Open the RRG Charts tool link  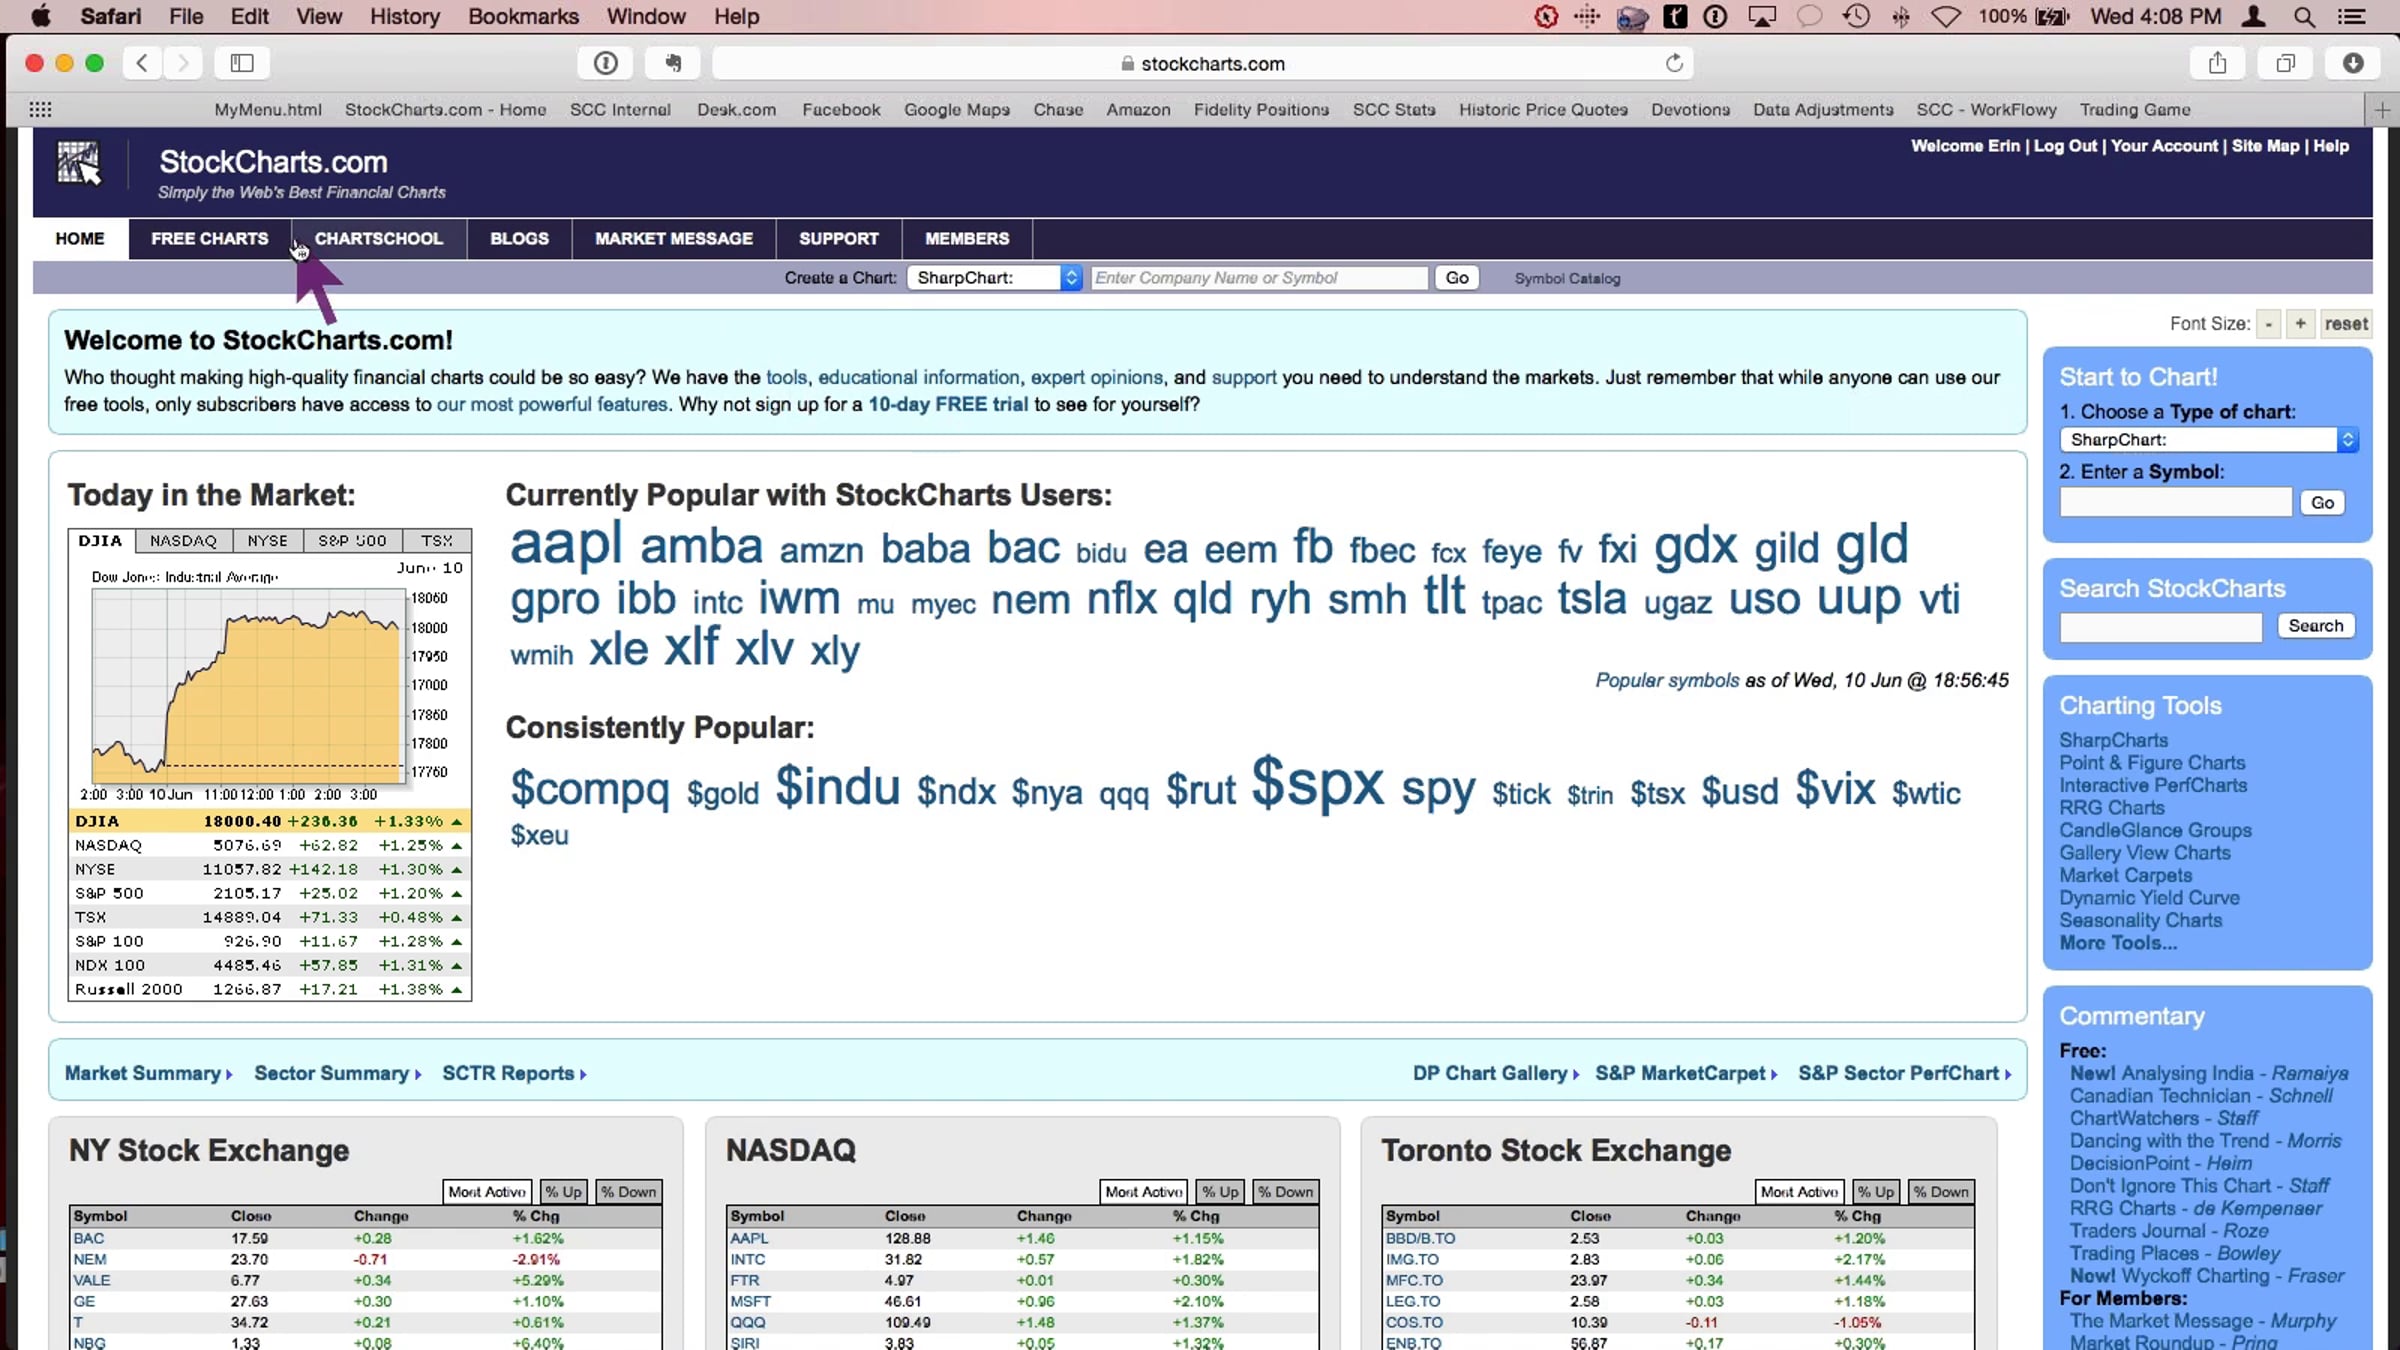coord(2112,808)
